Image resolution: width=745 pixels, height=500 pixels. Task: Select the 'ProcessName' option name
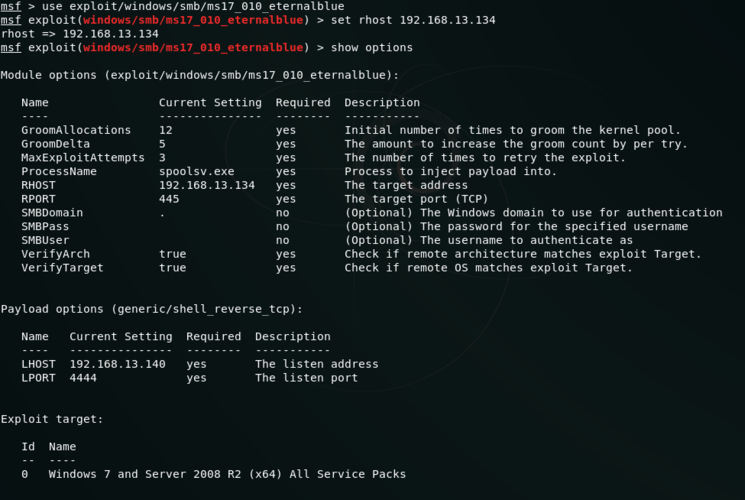click(59, 172)
